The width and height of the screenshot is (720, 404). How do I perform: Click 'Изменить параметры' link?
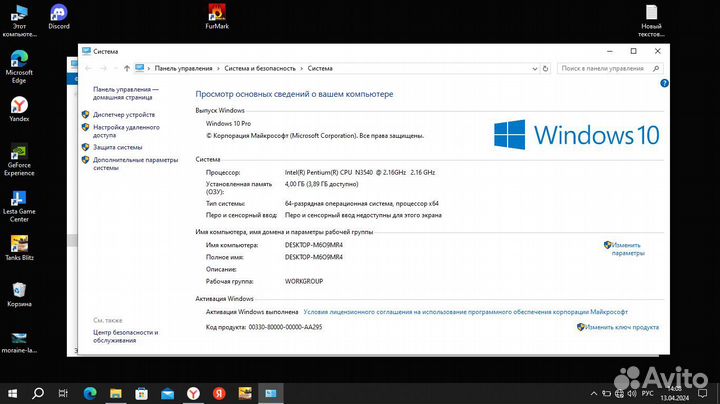(628, 249)
